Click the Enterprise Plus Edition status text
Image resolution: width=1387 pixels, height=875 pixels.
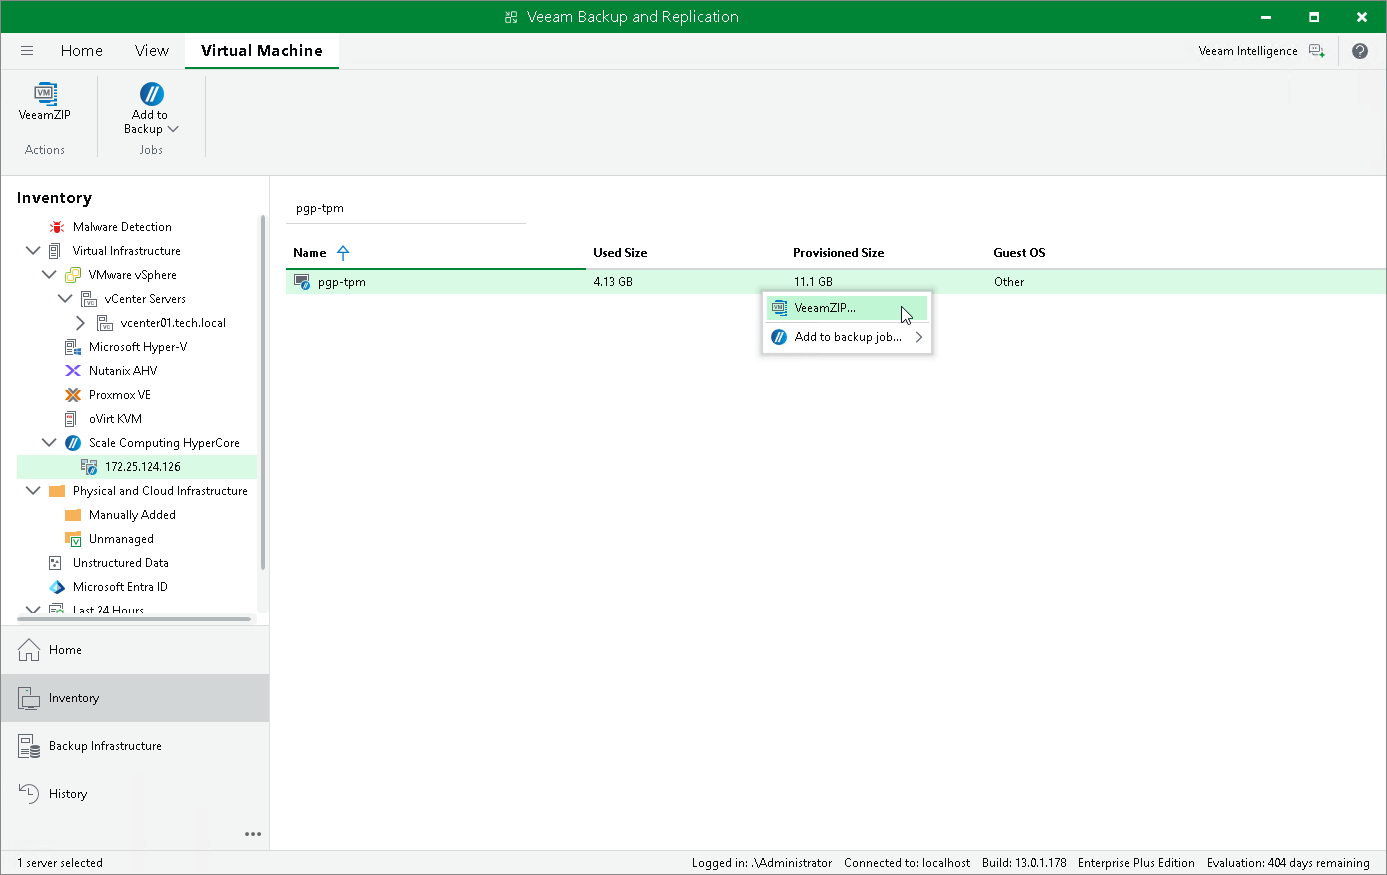tap(1136, 863)
